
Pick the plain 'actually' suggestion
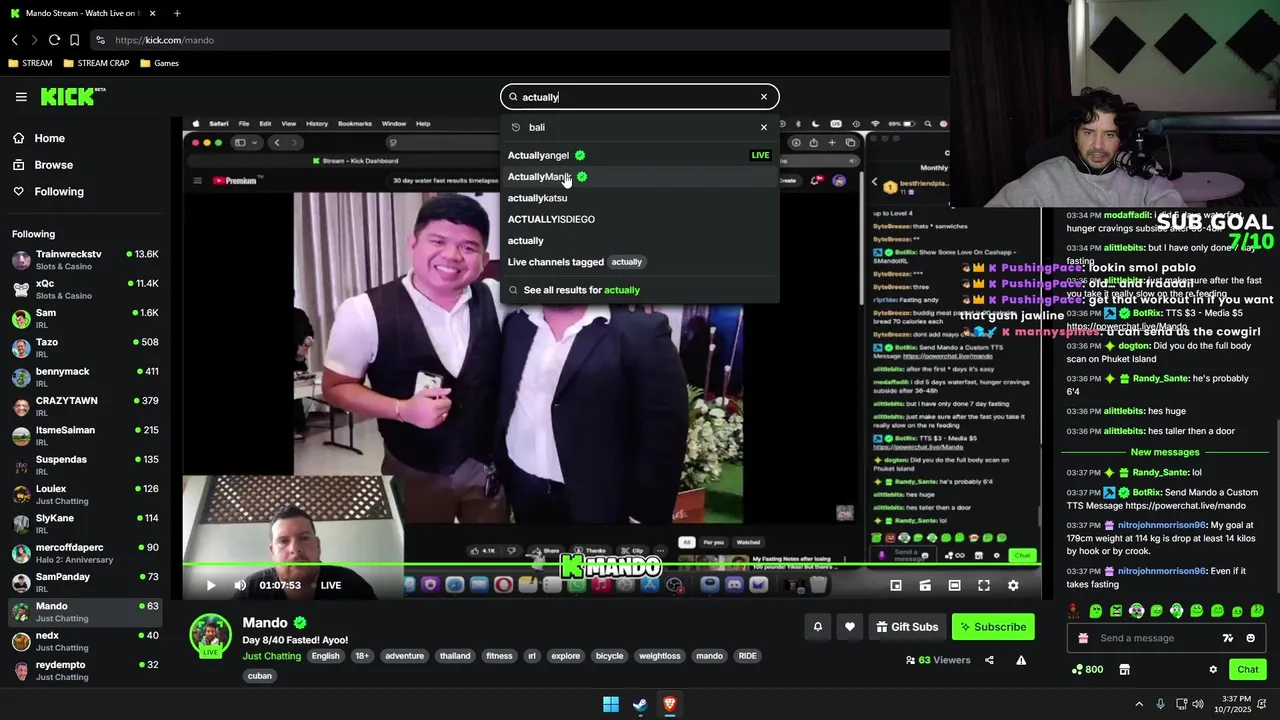coord(639,241)
